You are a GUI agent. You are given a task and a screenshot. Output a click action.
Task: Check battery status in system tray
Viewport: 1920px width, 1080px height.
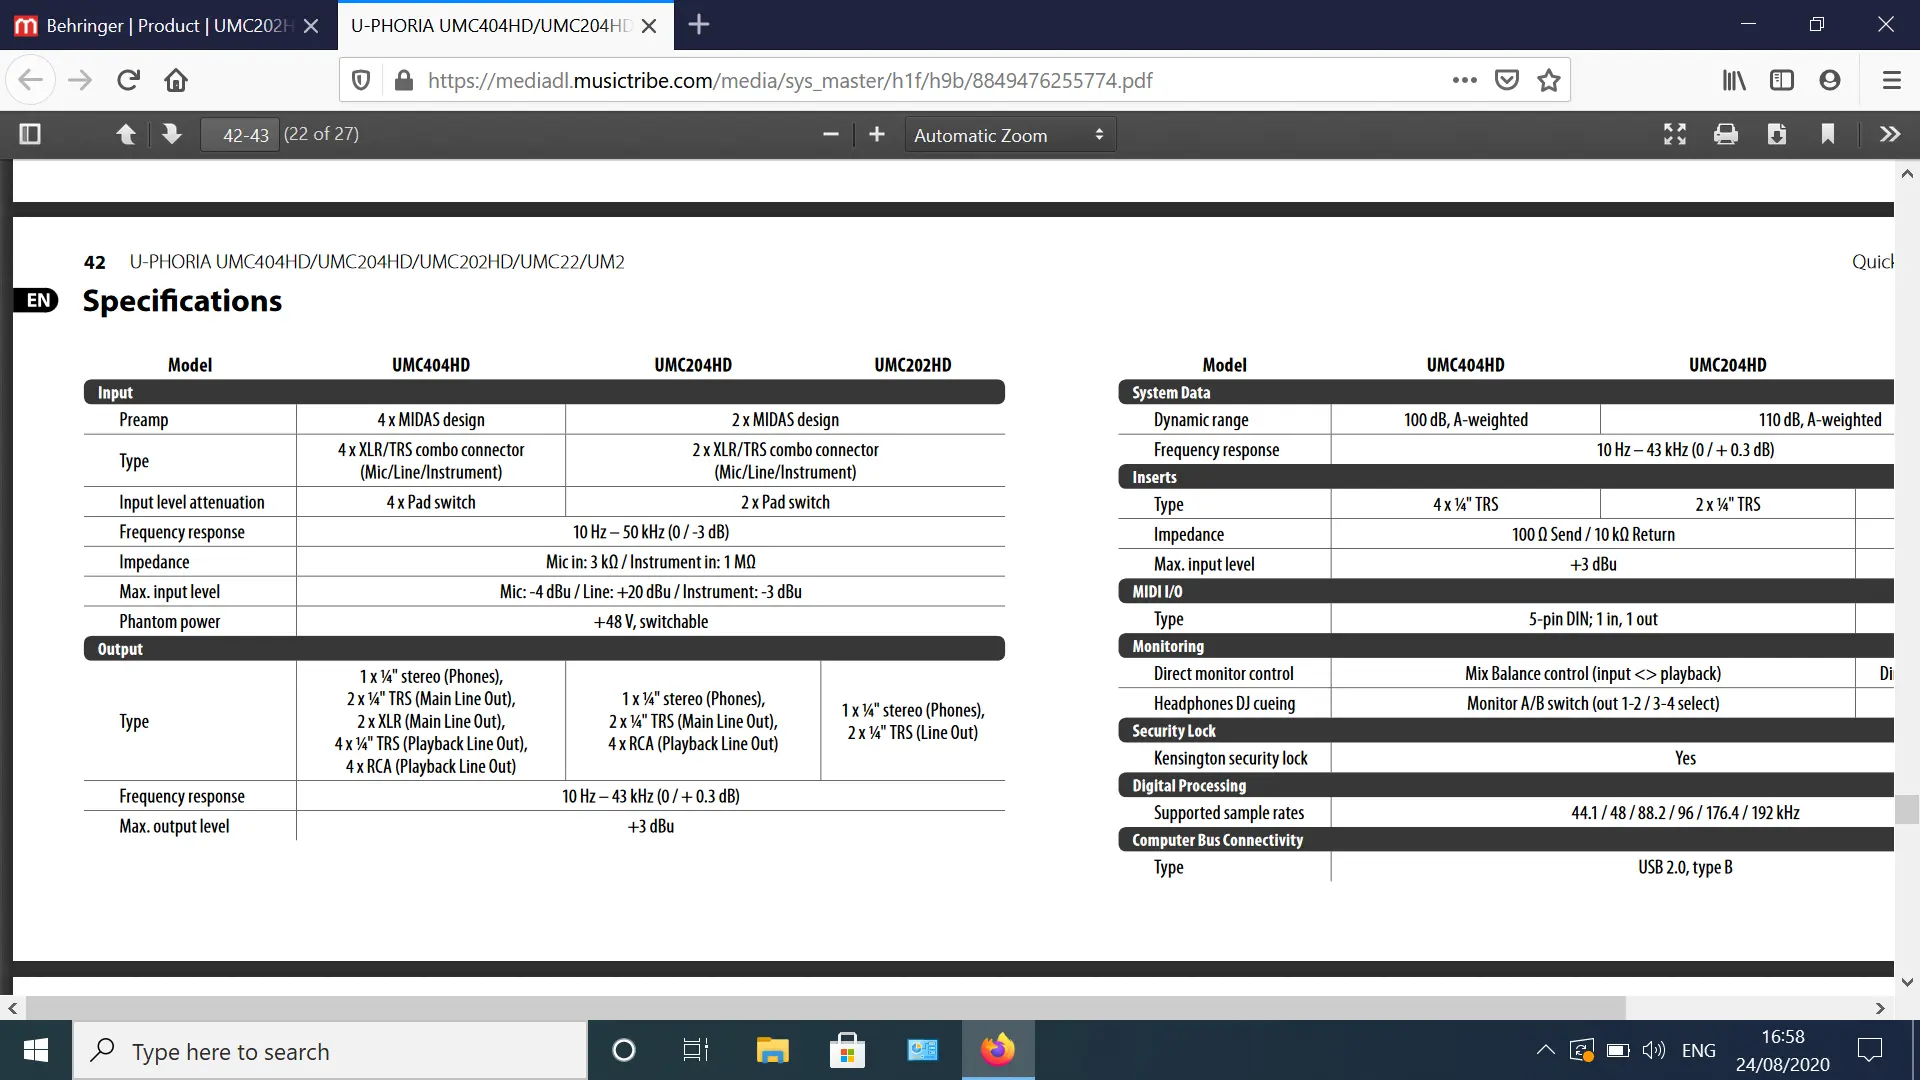(x=1618, y=1050)
